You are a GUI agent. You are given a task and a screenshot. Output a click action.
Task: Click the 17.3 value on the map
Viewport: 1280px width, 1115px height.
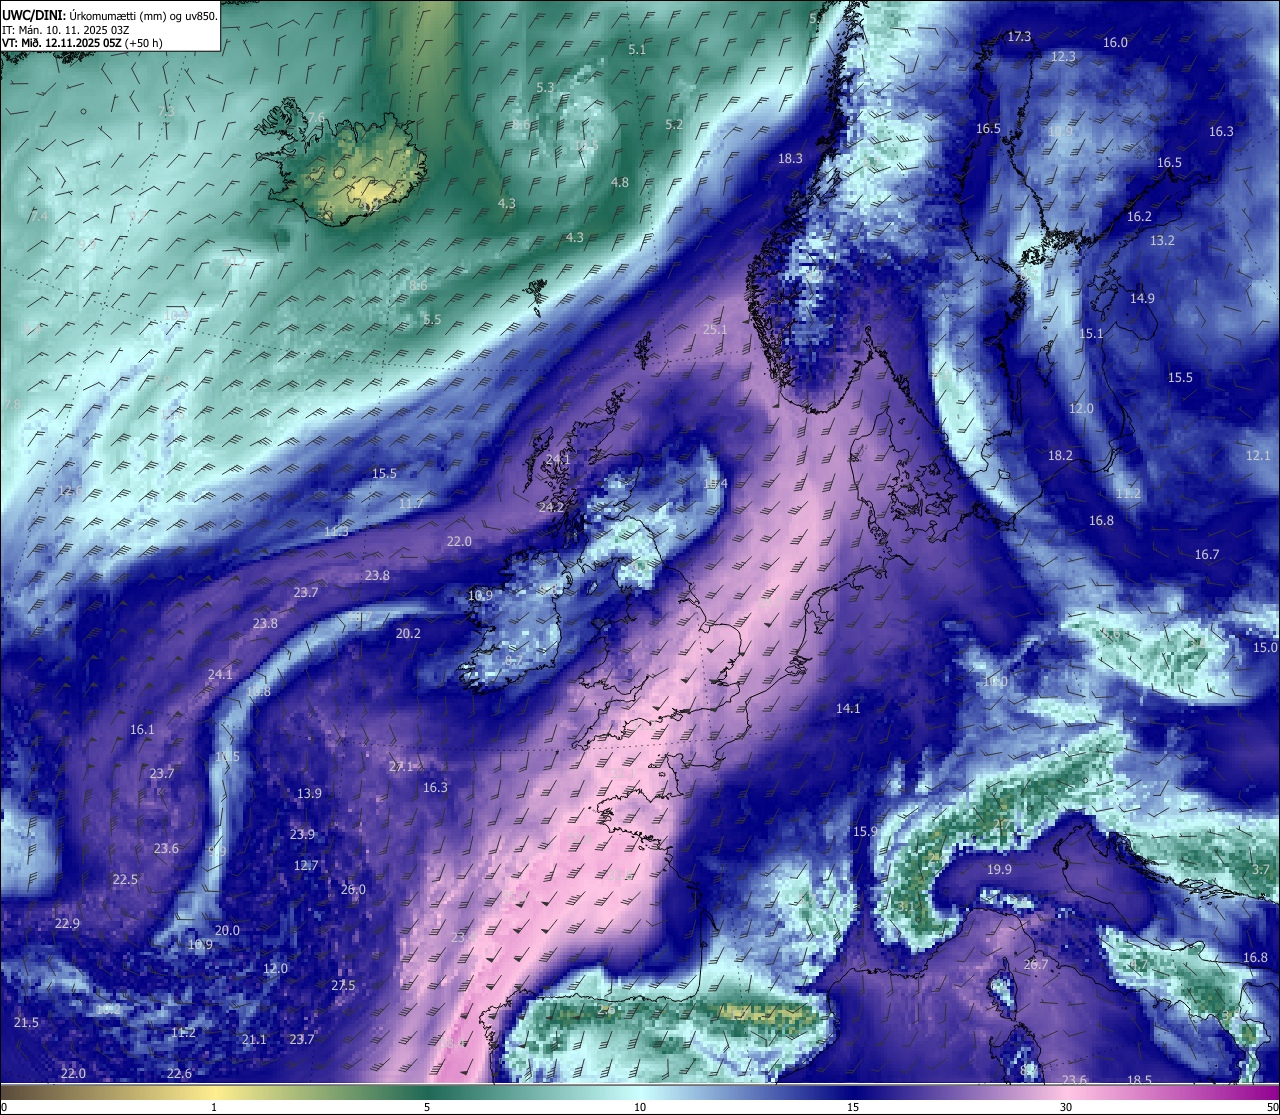[1019, 37]
